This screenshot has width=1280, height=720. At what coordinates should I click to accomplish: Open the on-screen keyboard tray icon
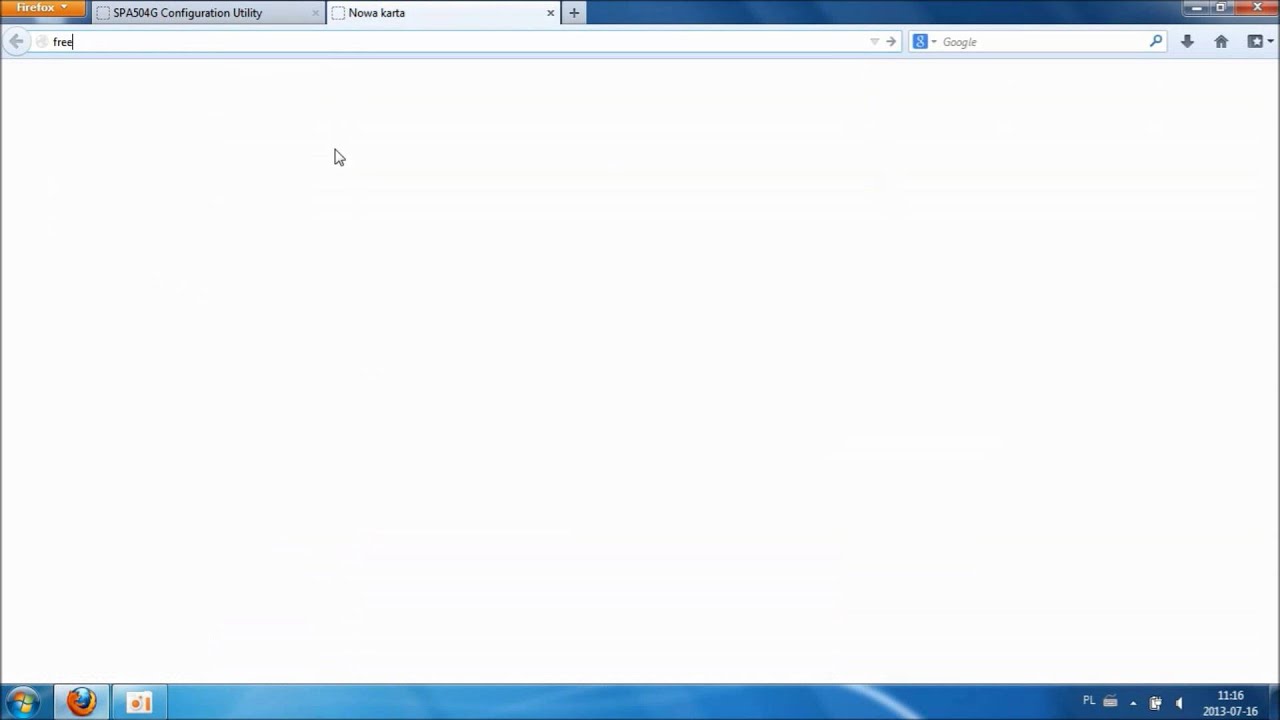click(x=1110, y=702)
